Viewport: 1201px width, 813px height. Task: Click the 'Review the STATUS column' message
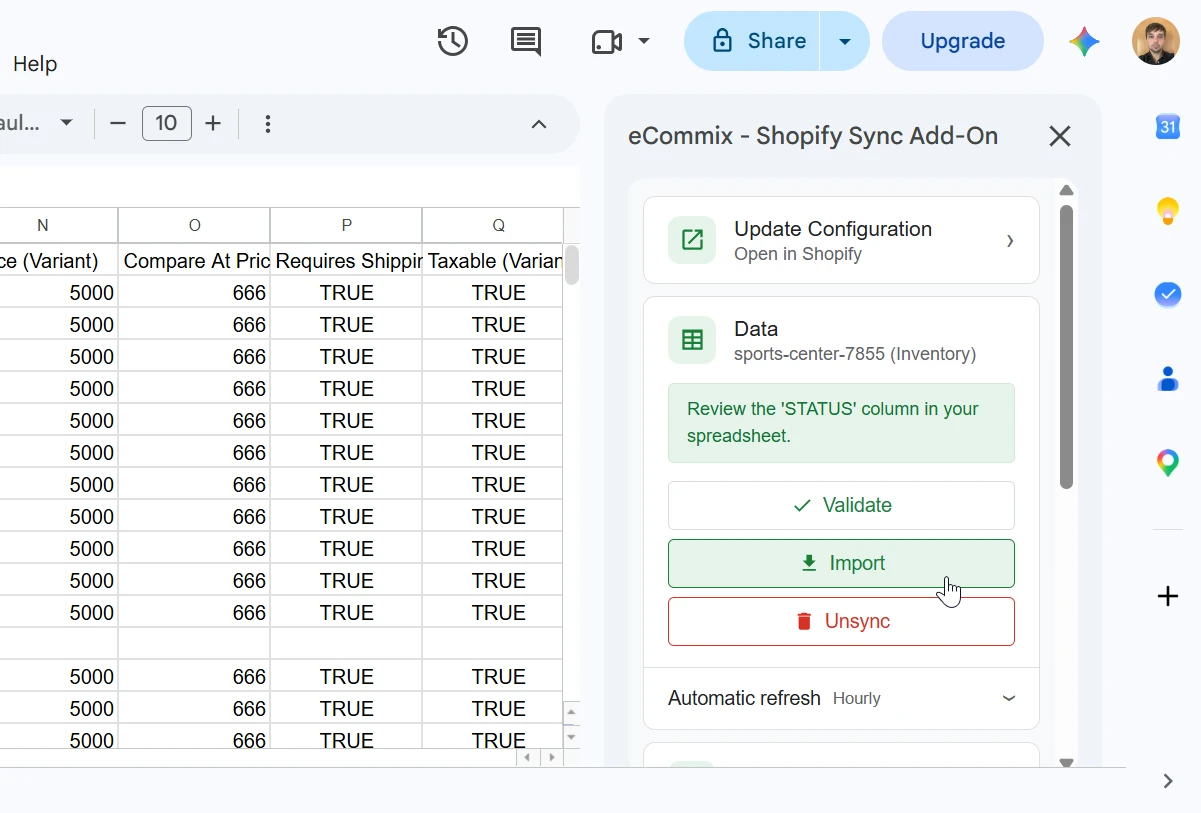[x=841, y=423]
